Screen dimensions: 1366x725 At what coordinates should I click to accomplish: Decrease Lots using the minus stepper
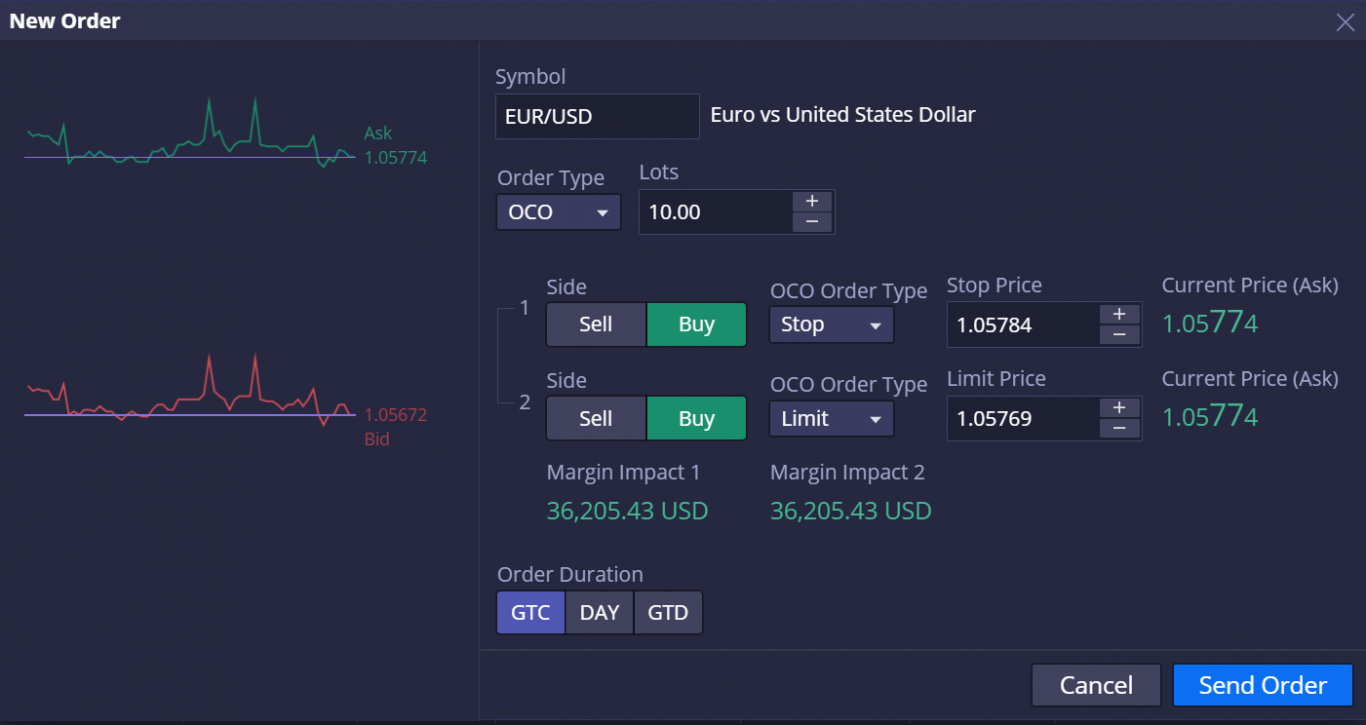812,222
